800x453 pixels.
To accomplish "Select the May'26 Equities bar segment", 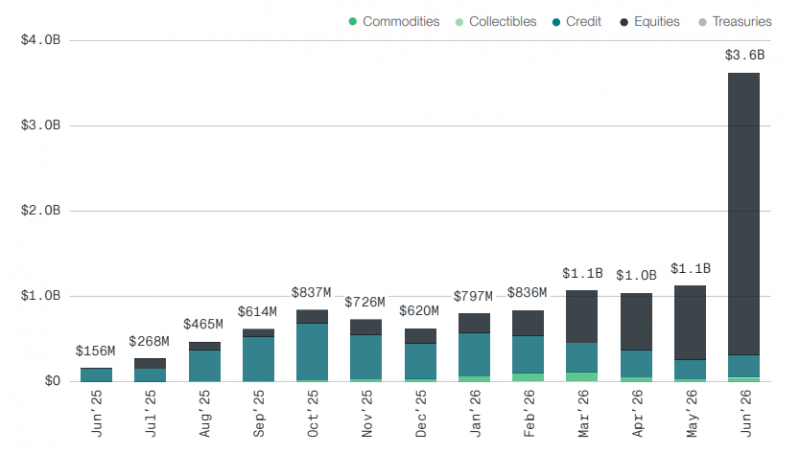I will pos(690,322).
